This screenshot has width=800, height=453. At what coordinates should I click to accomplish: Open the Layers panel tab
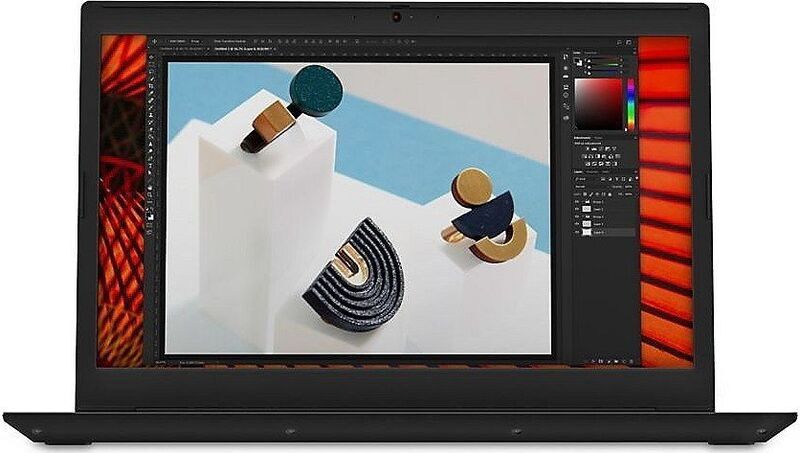[577, 172]
